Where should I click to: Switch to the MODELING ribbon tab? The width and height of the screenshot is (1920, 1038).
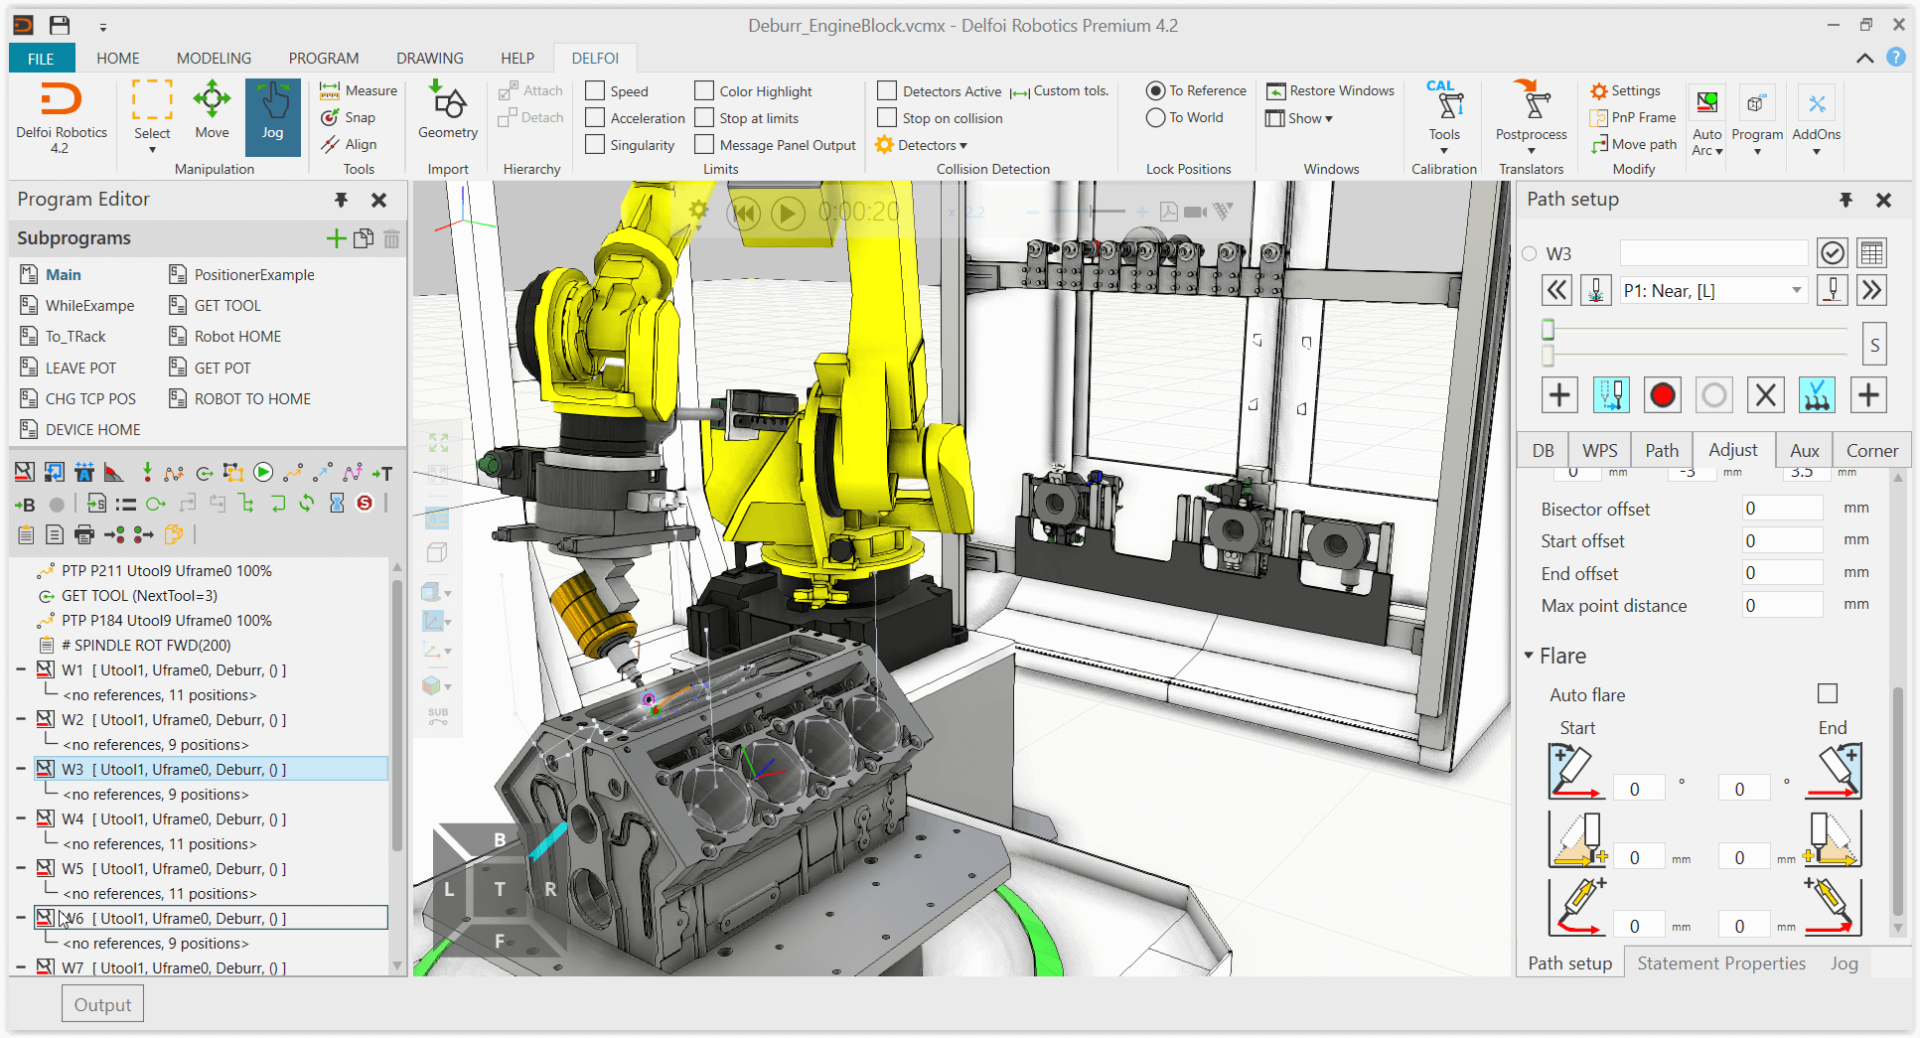tap(214, 58)
